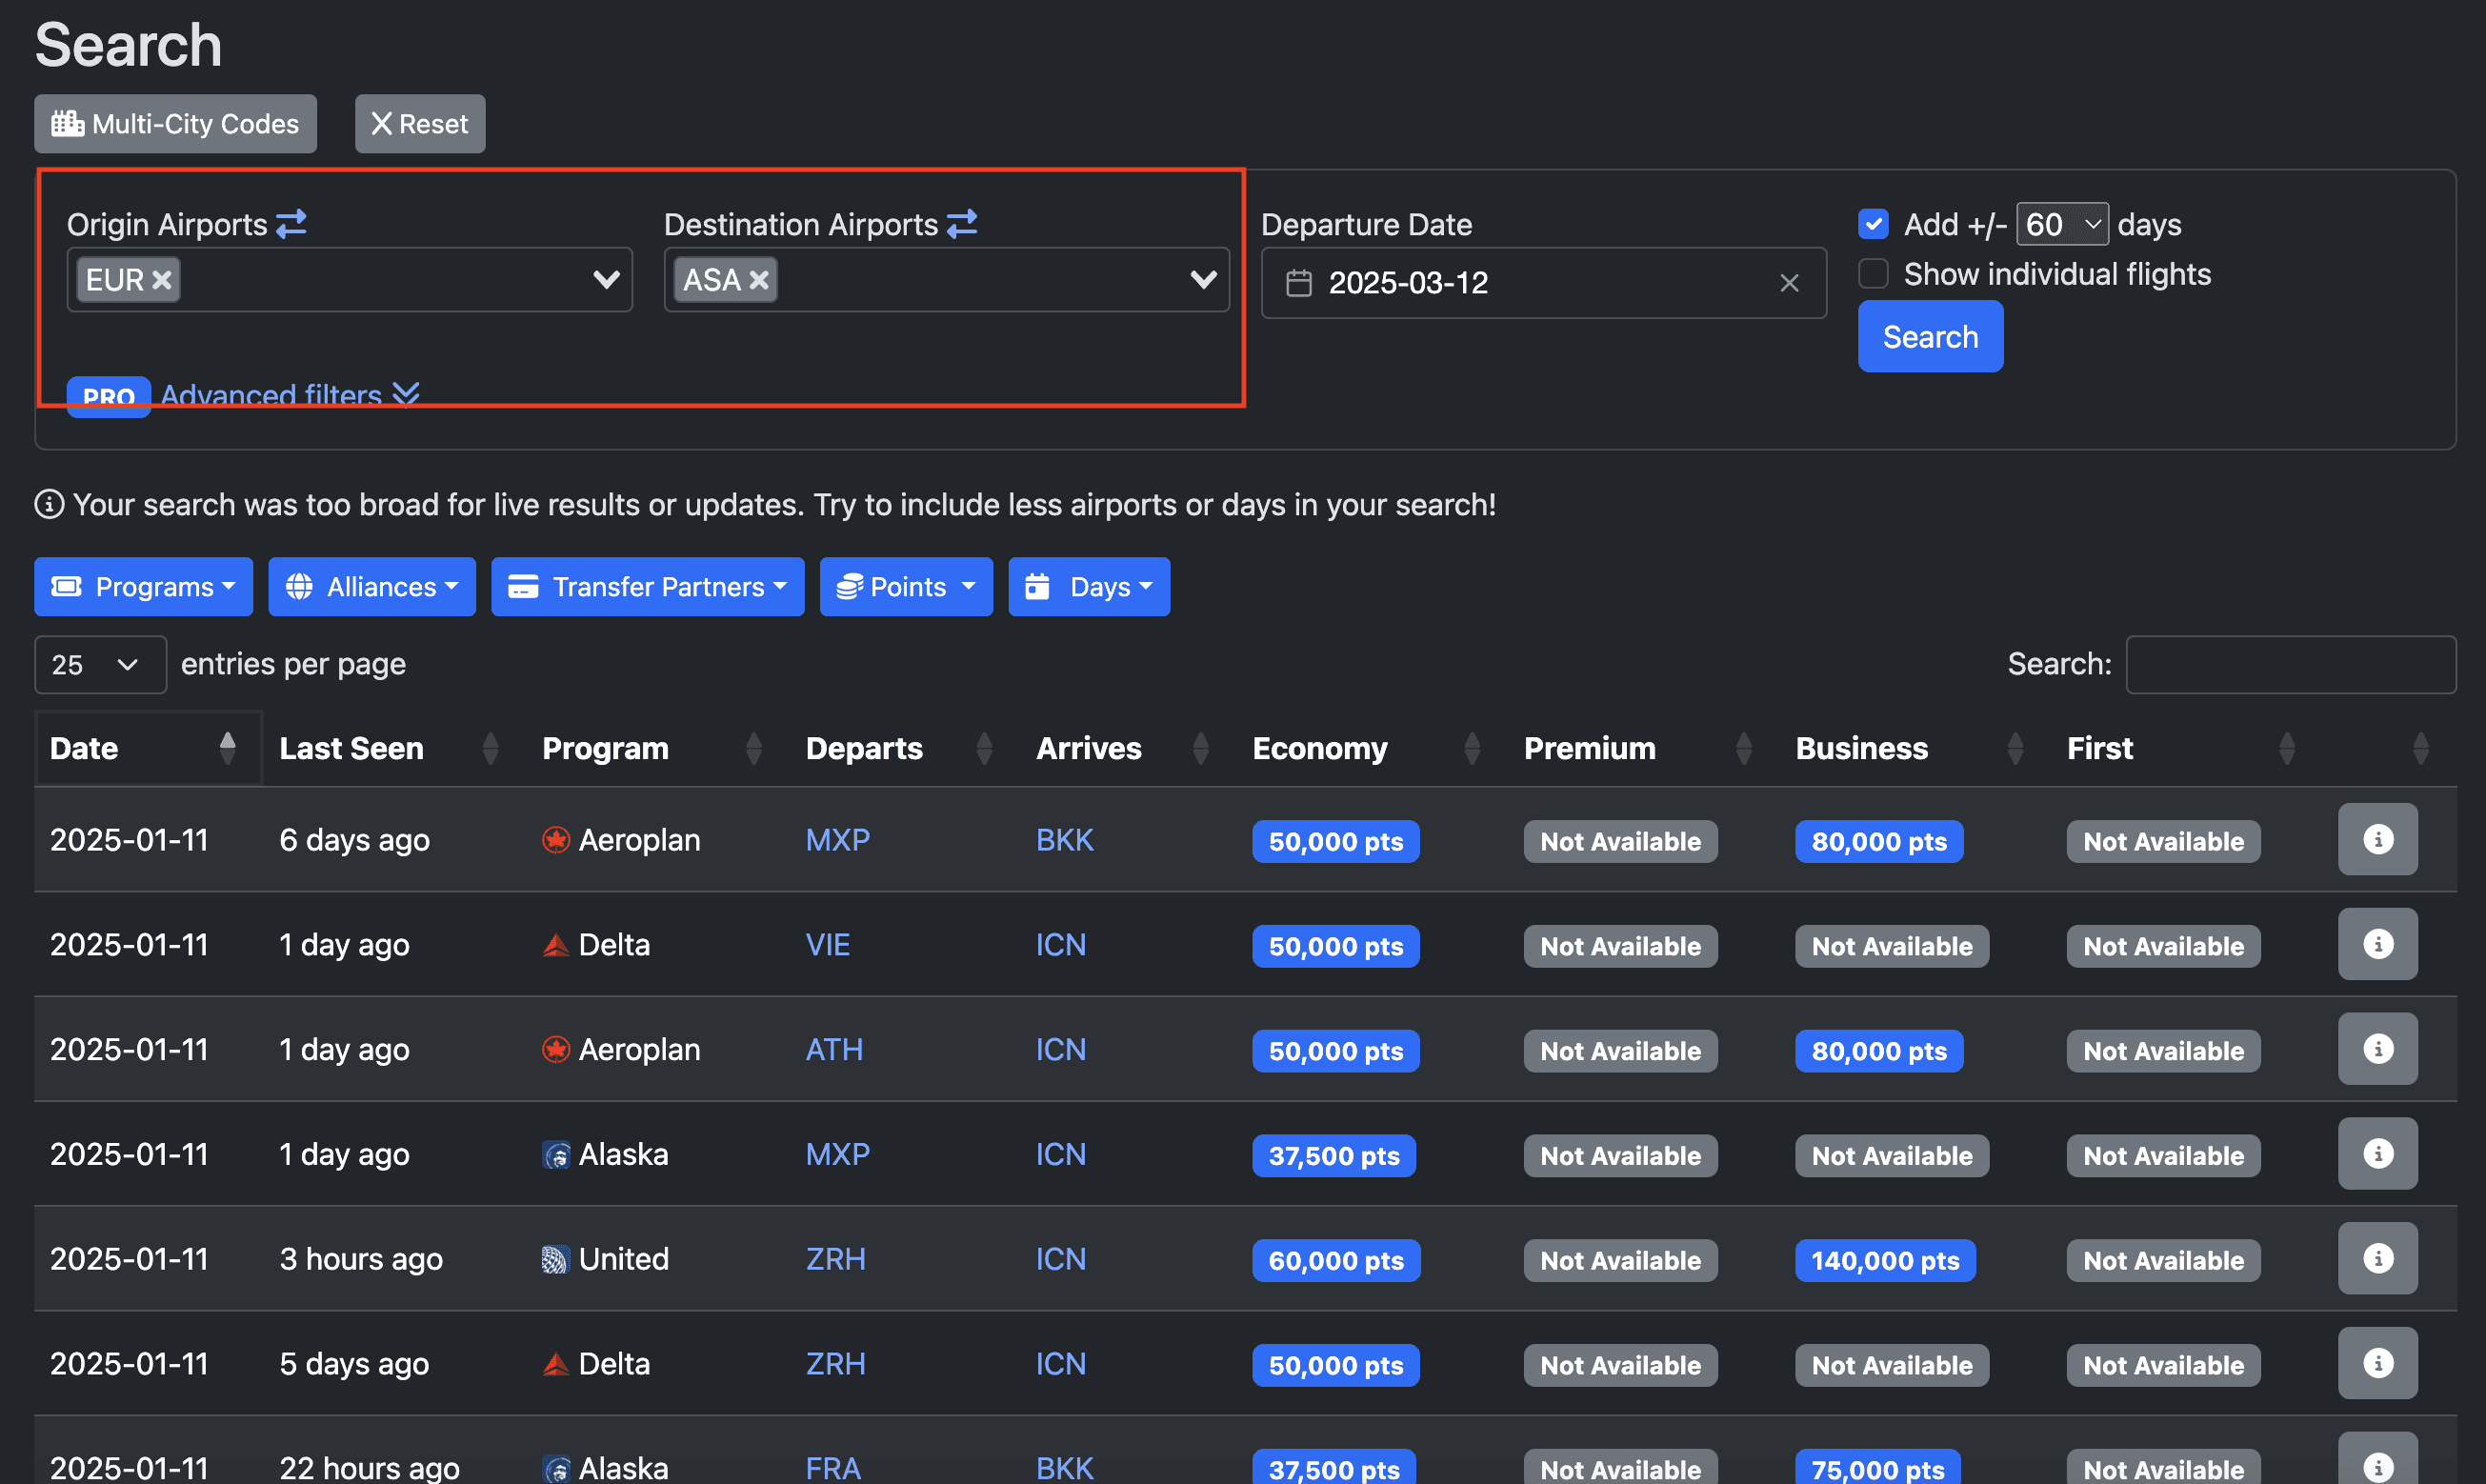The image size is (2486, 1484).
Task: Click '3 hours ago' in the United row
Action: pos(360,1259)
